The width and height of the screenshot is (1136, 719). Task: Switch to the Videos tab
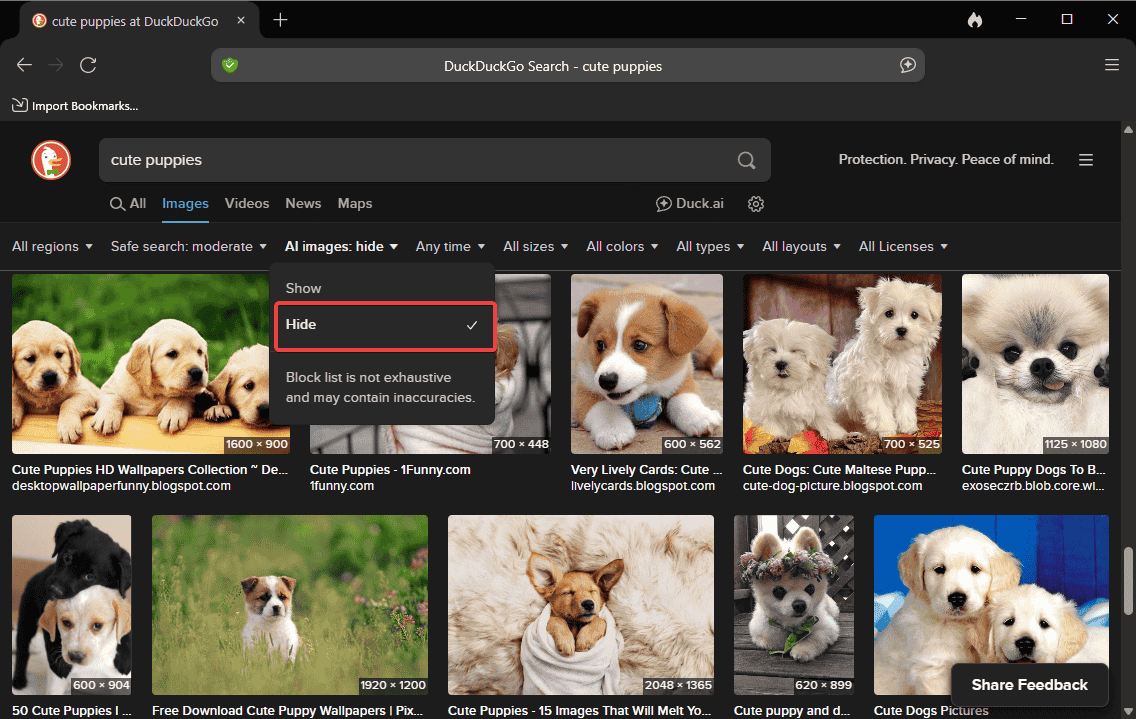(x=247, y=203)
